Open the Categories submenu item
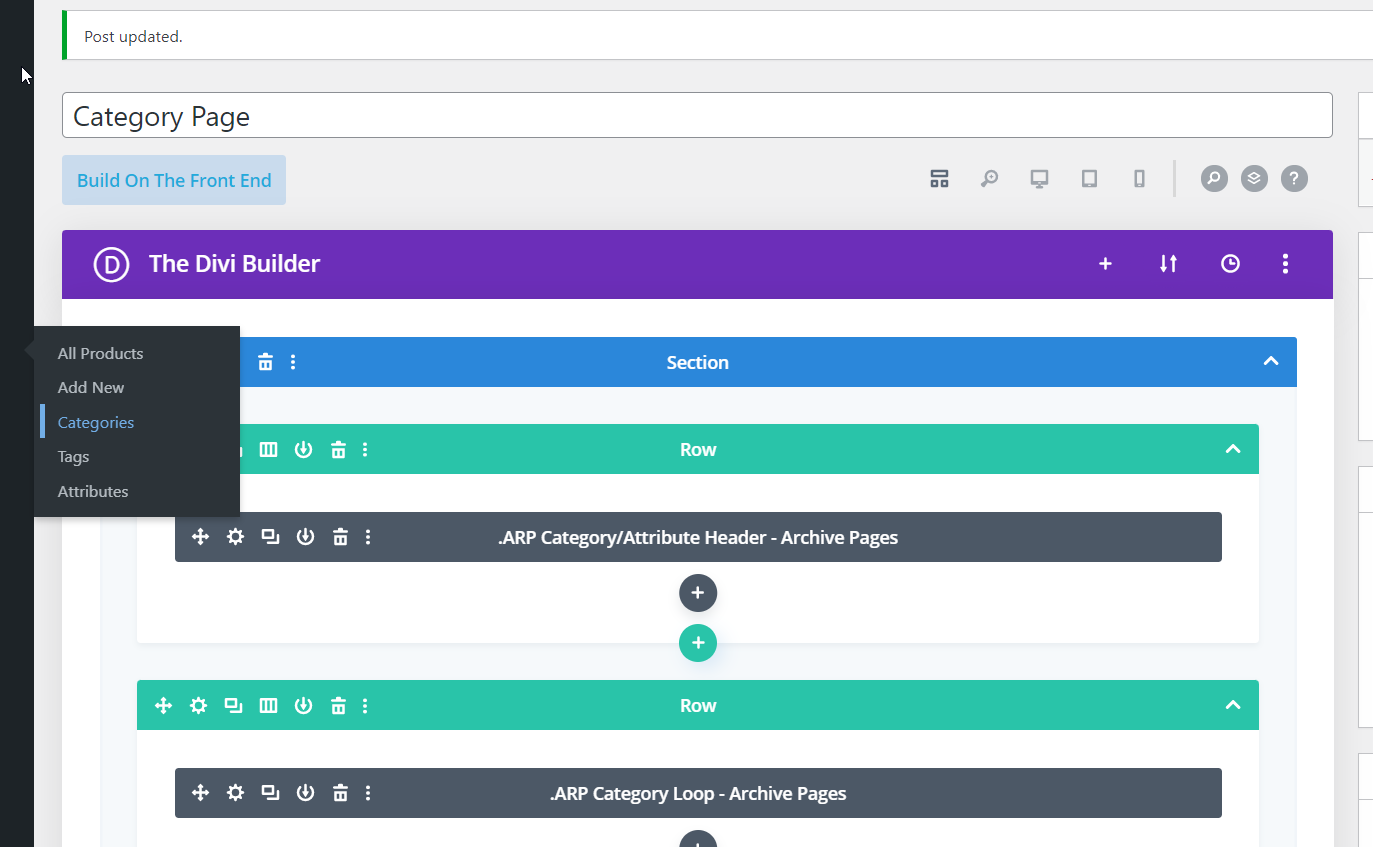 point(96,422)
